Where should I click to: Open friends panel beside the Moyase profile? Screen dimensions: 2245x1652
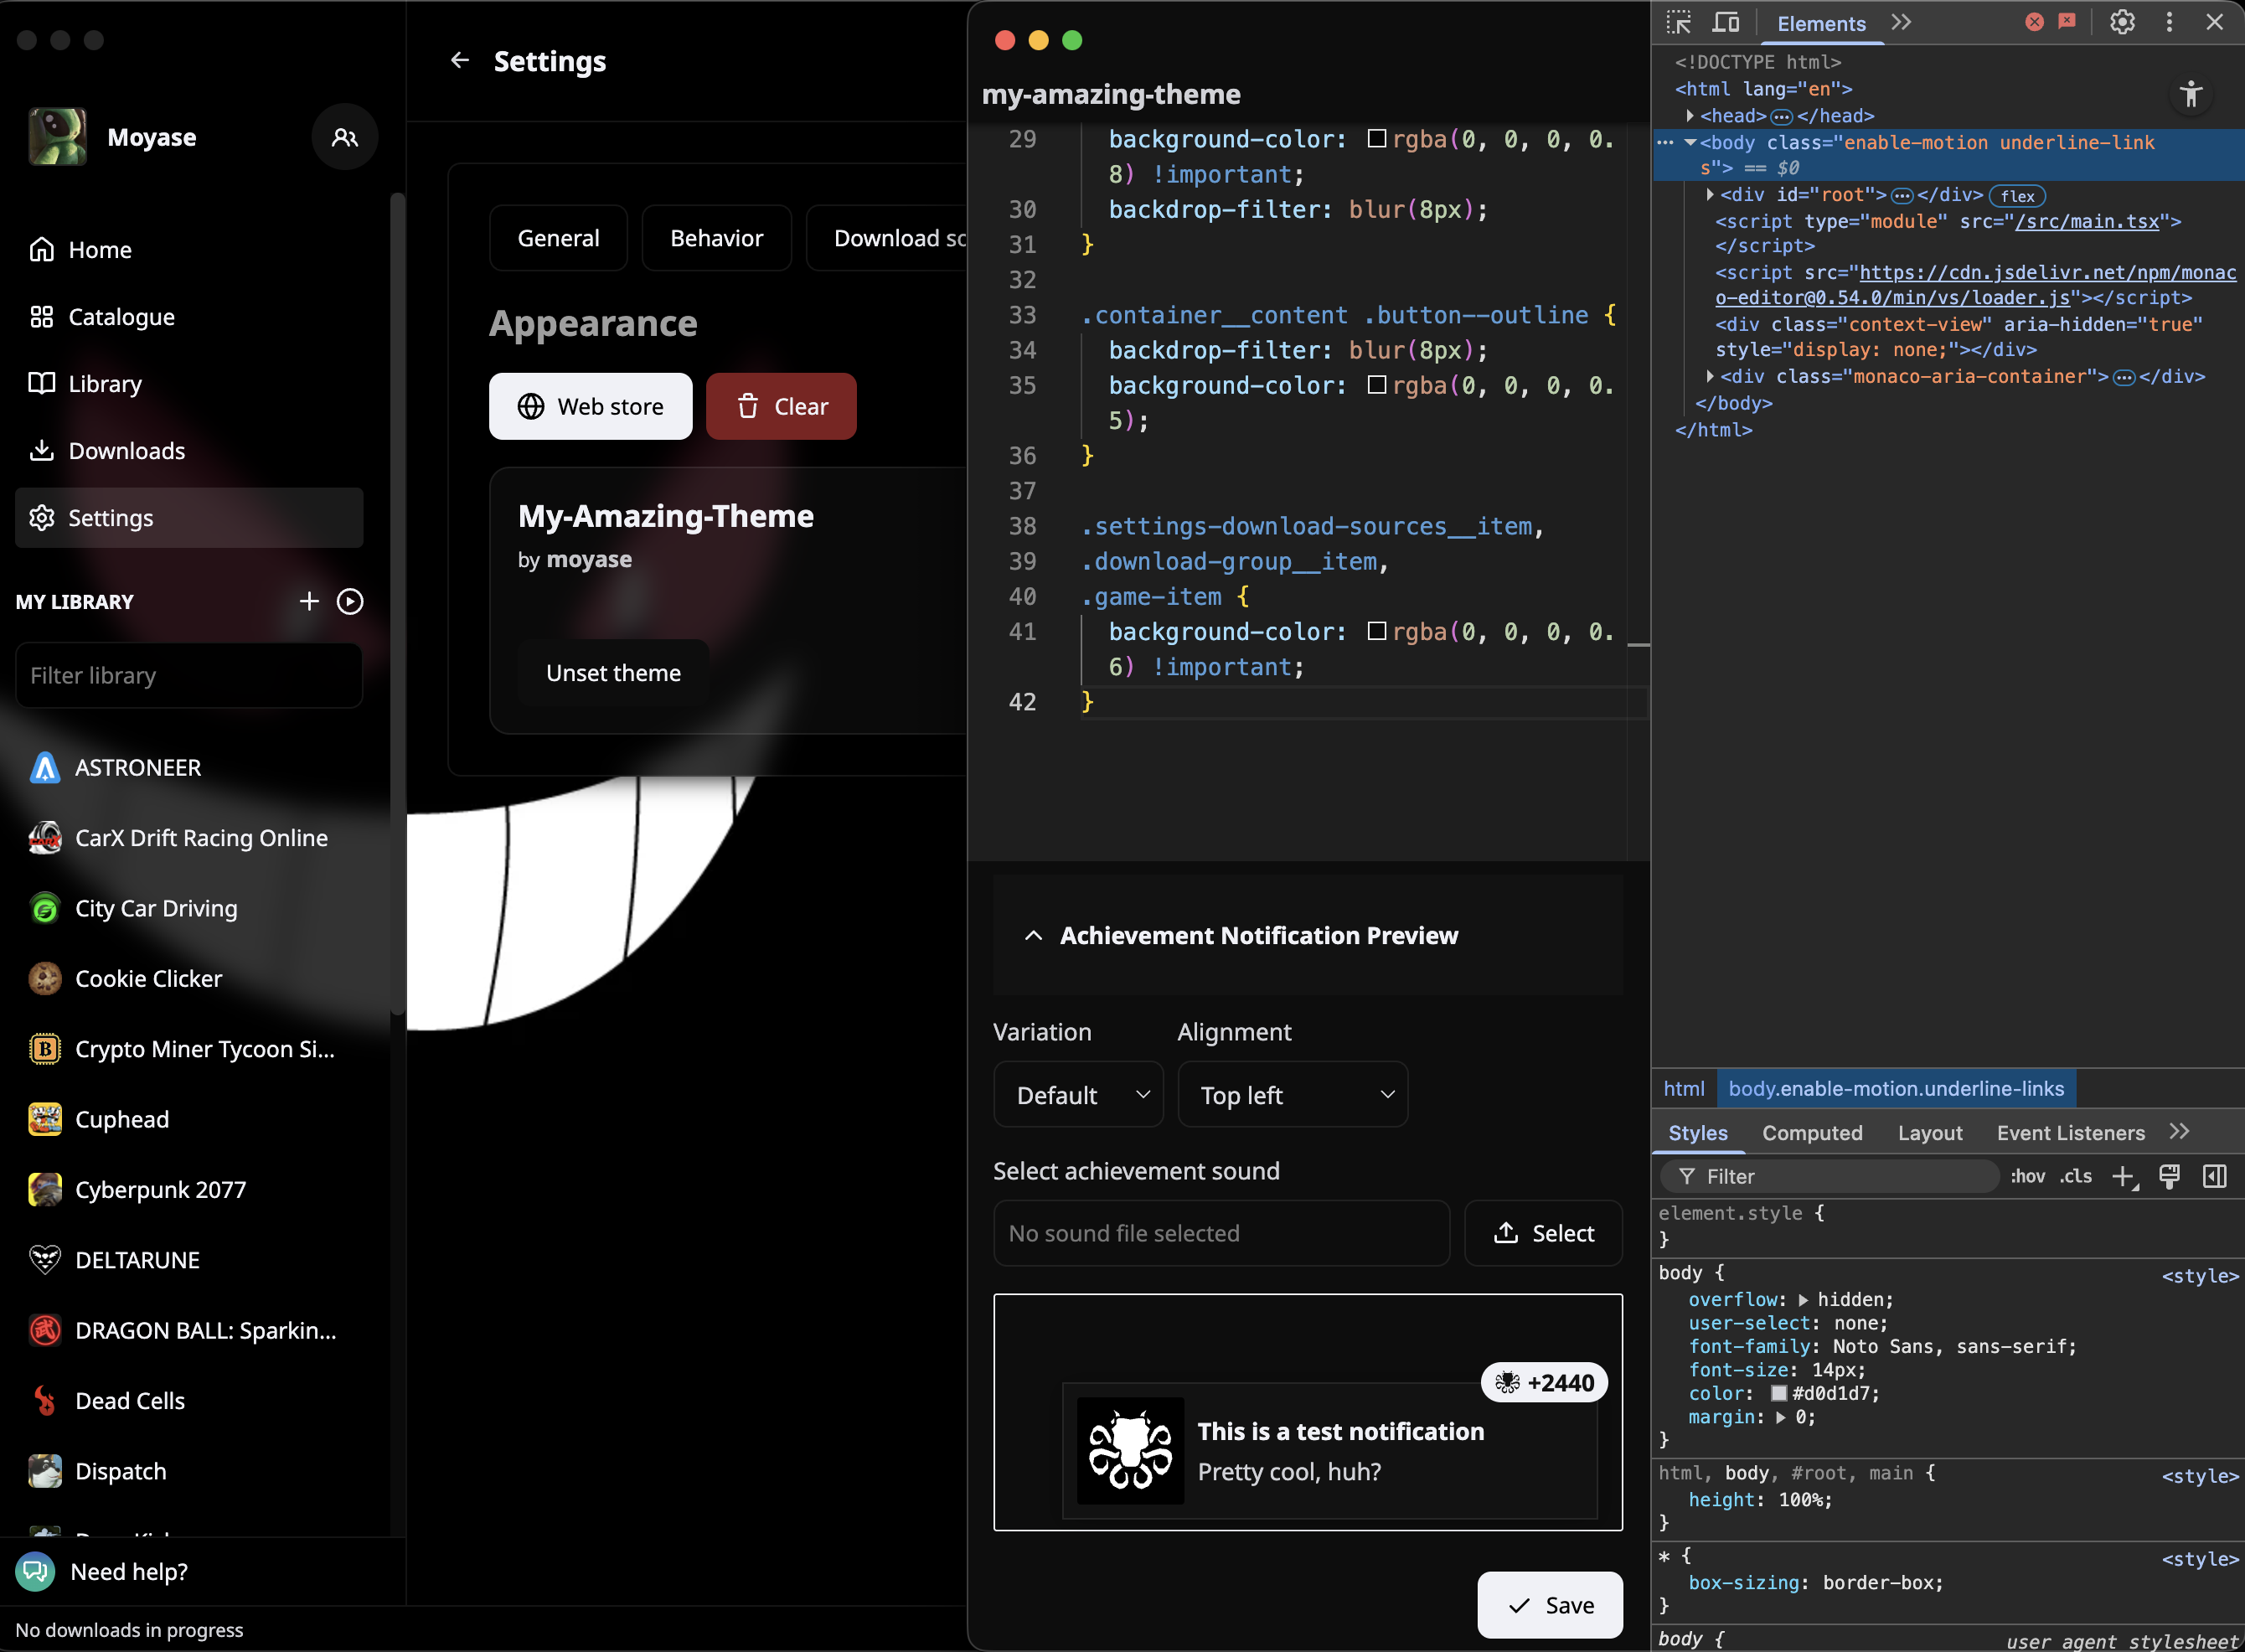point(344,137)
